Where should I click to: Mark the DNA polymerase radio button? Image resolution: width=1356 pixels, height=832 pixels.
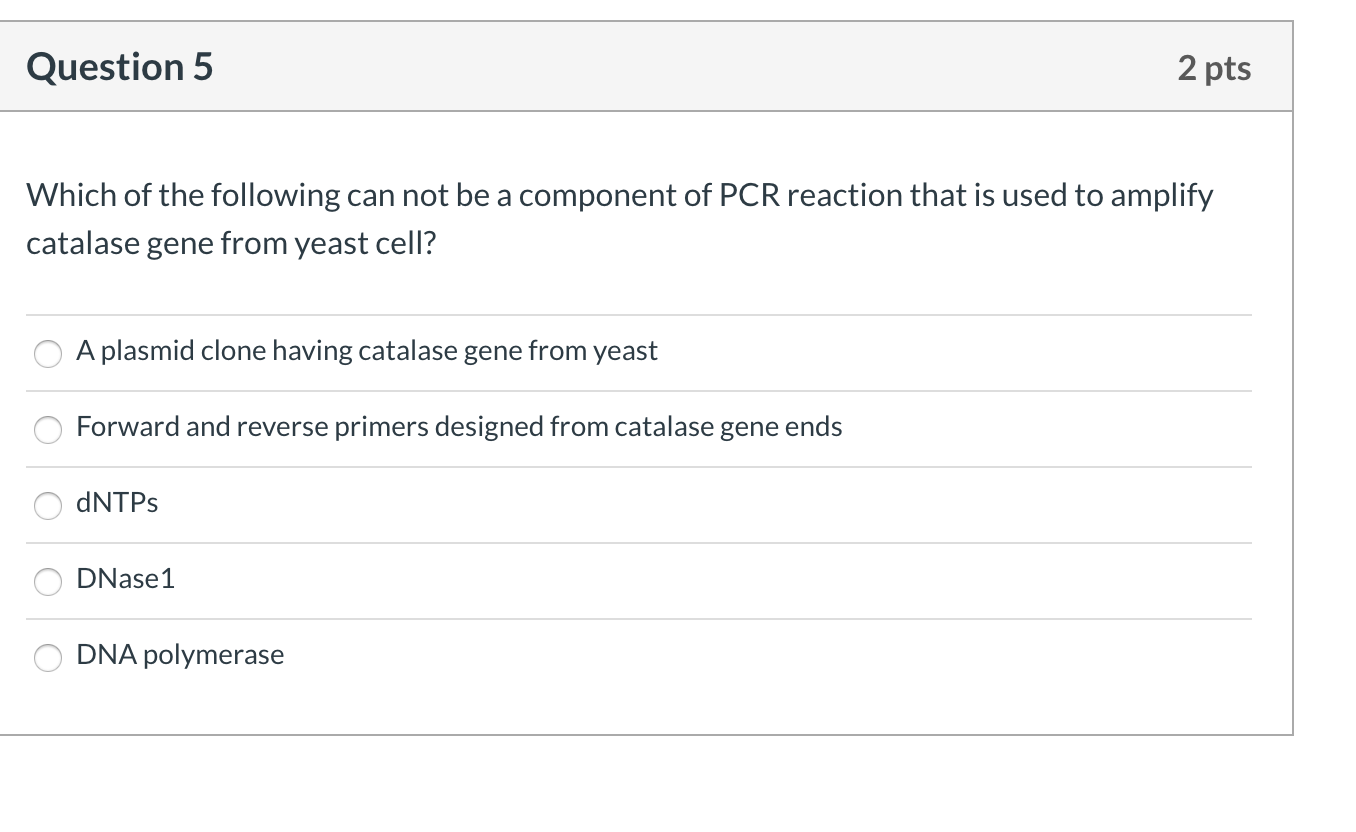tap(49, 658)
